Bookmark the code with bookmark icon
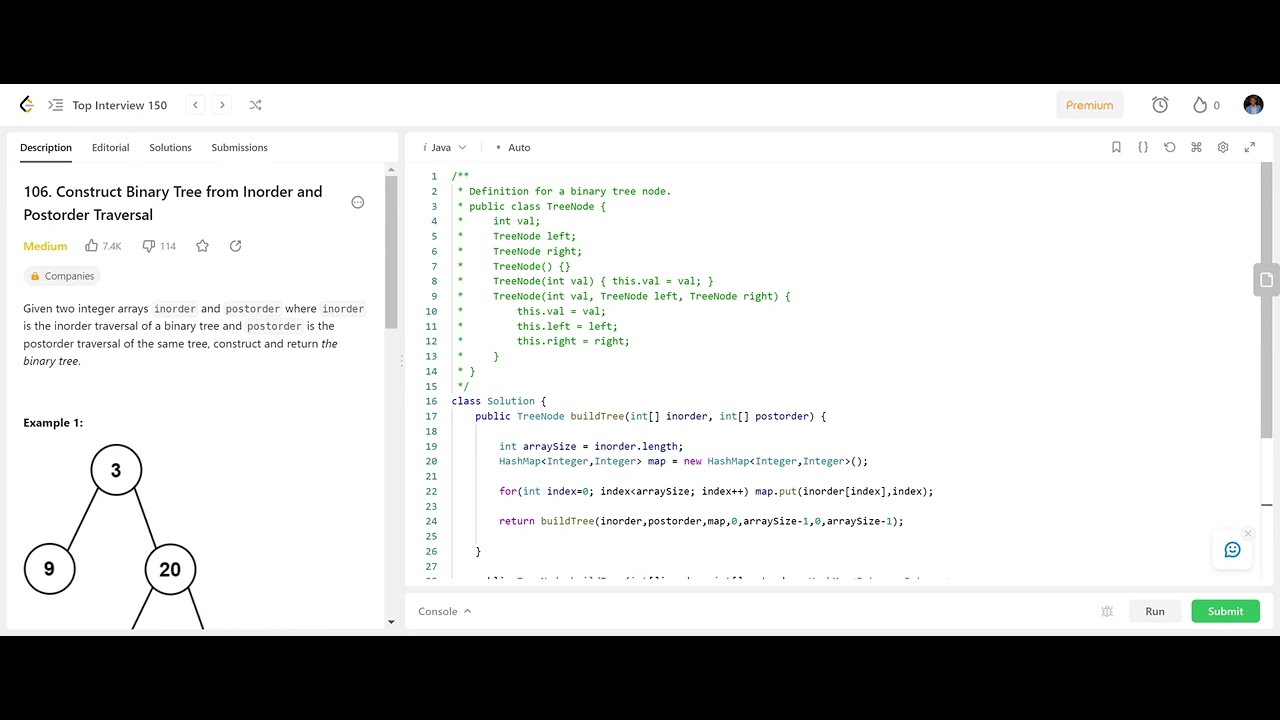Screen dimensions: 1280x720 pos(1116,147)
